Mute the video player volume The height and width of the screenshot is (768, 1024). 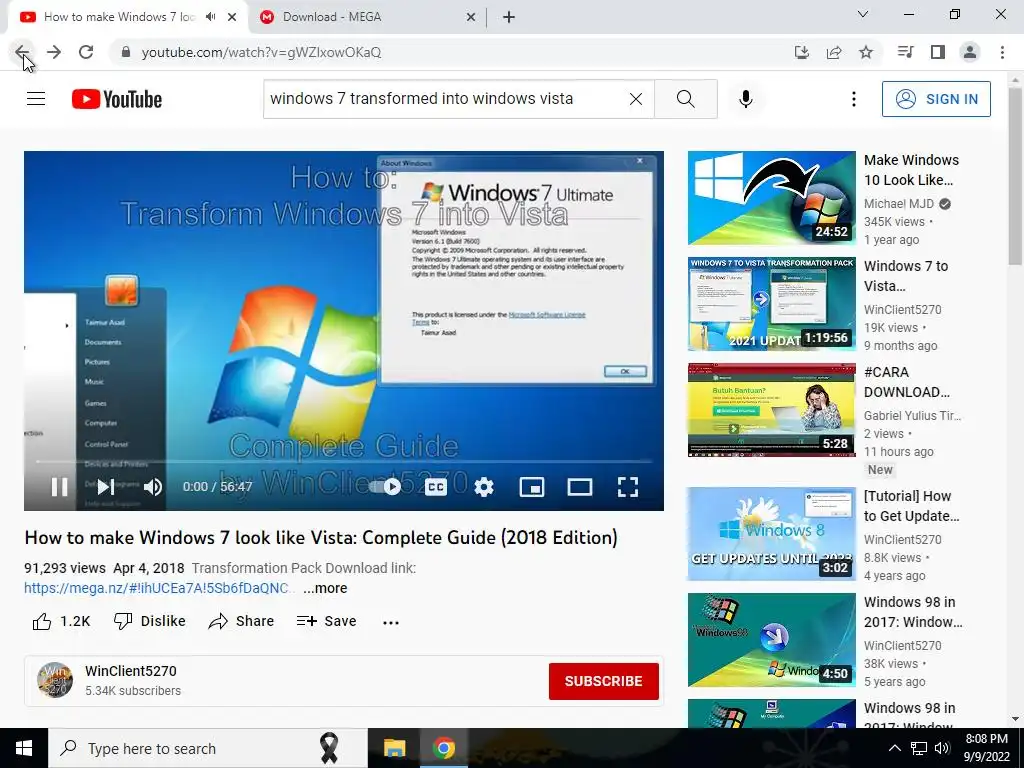click(153, 487)
